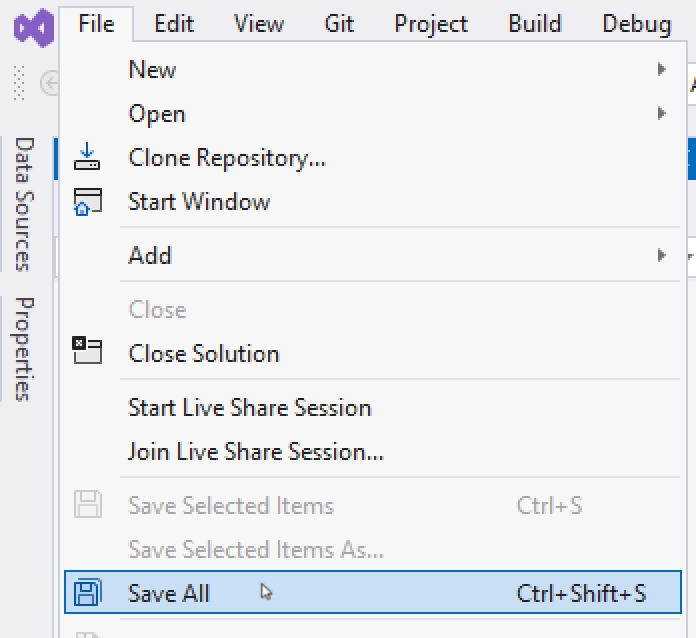Click the navigate backward arrow icon

click(x=50, y=83)
